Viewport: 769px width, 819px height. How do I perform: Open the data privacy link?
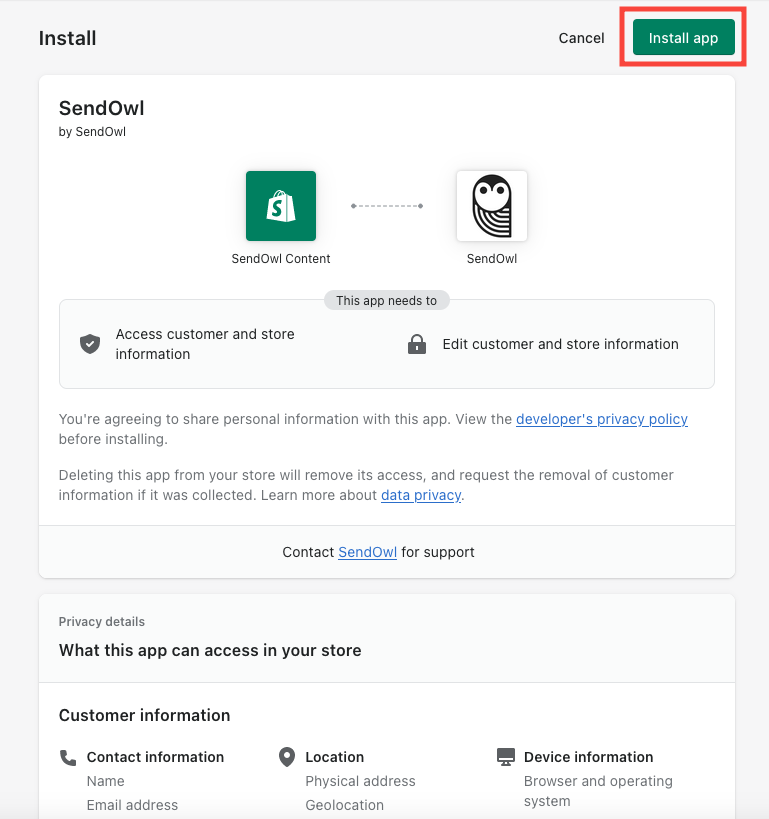coord(421,494)
